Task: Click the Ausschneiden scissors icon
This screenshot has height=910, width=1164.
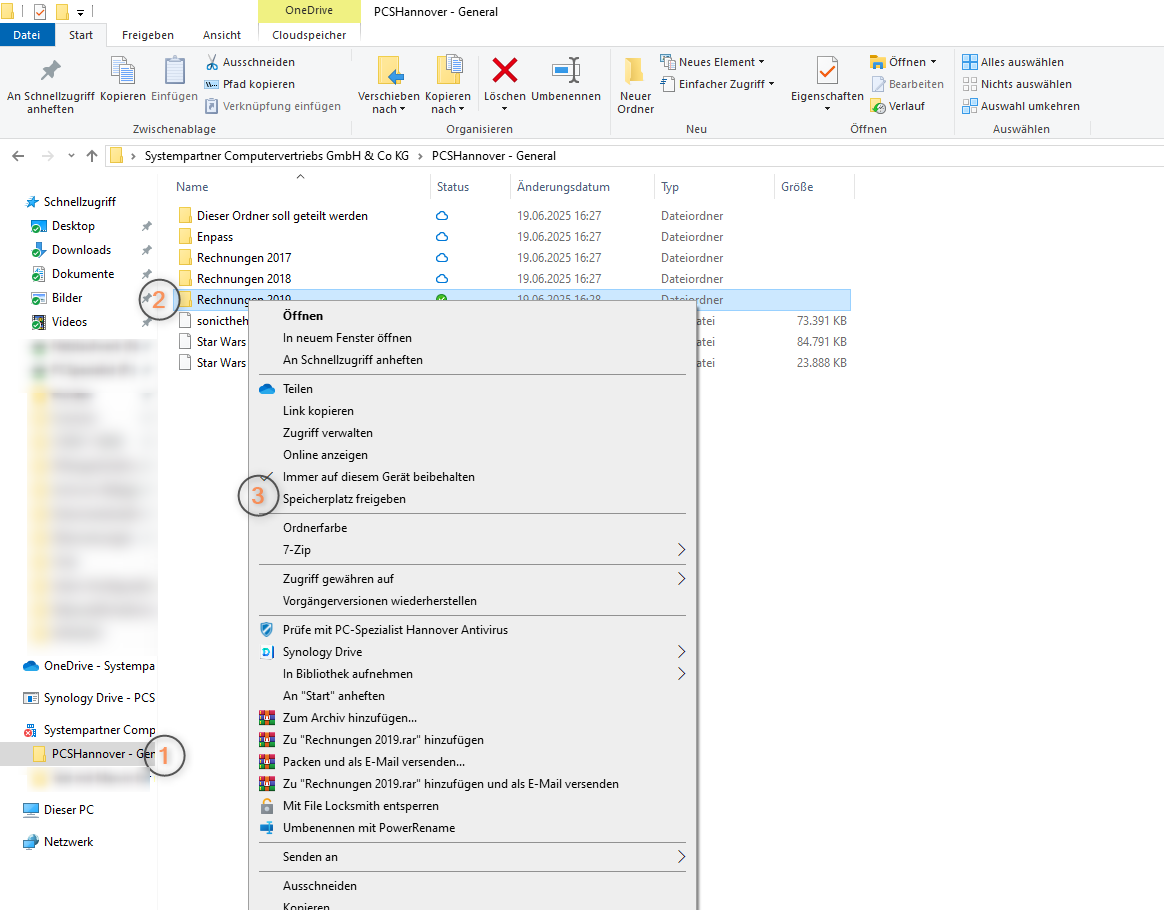Action: coord(212,62)
